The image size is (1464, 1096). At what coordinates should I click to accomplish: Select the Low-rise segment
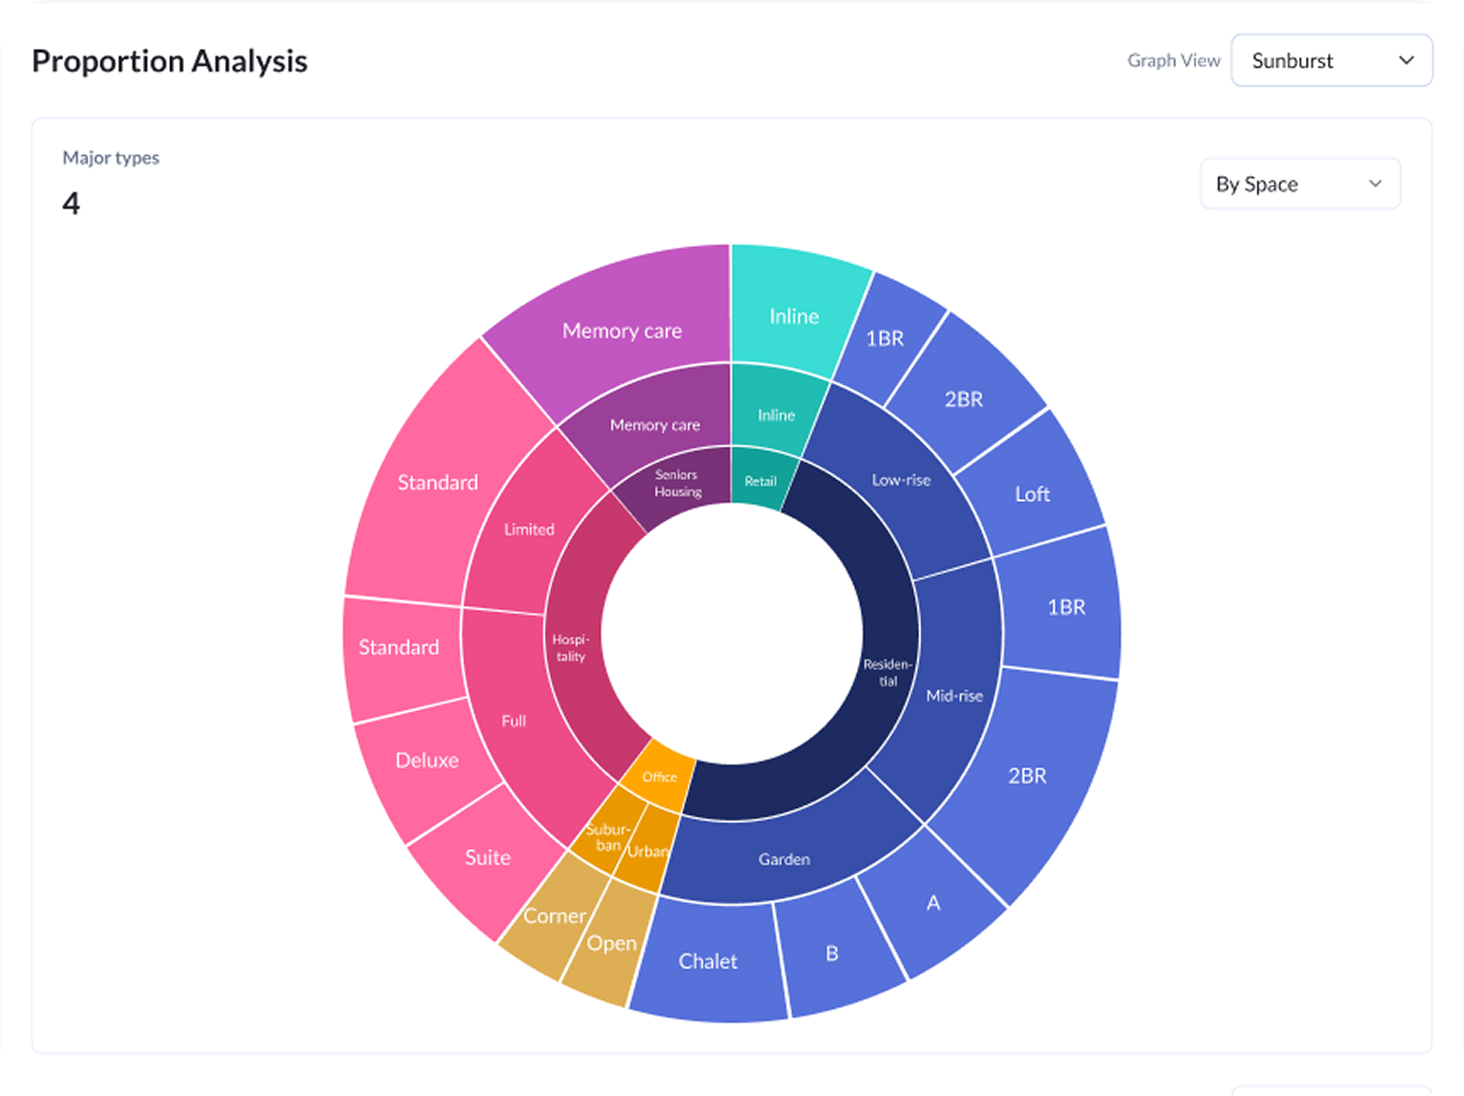[900, 480]
